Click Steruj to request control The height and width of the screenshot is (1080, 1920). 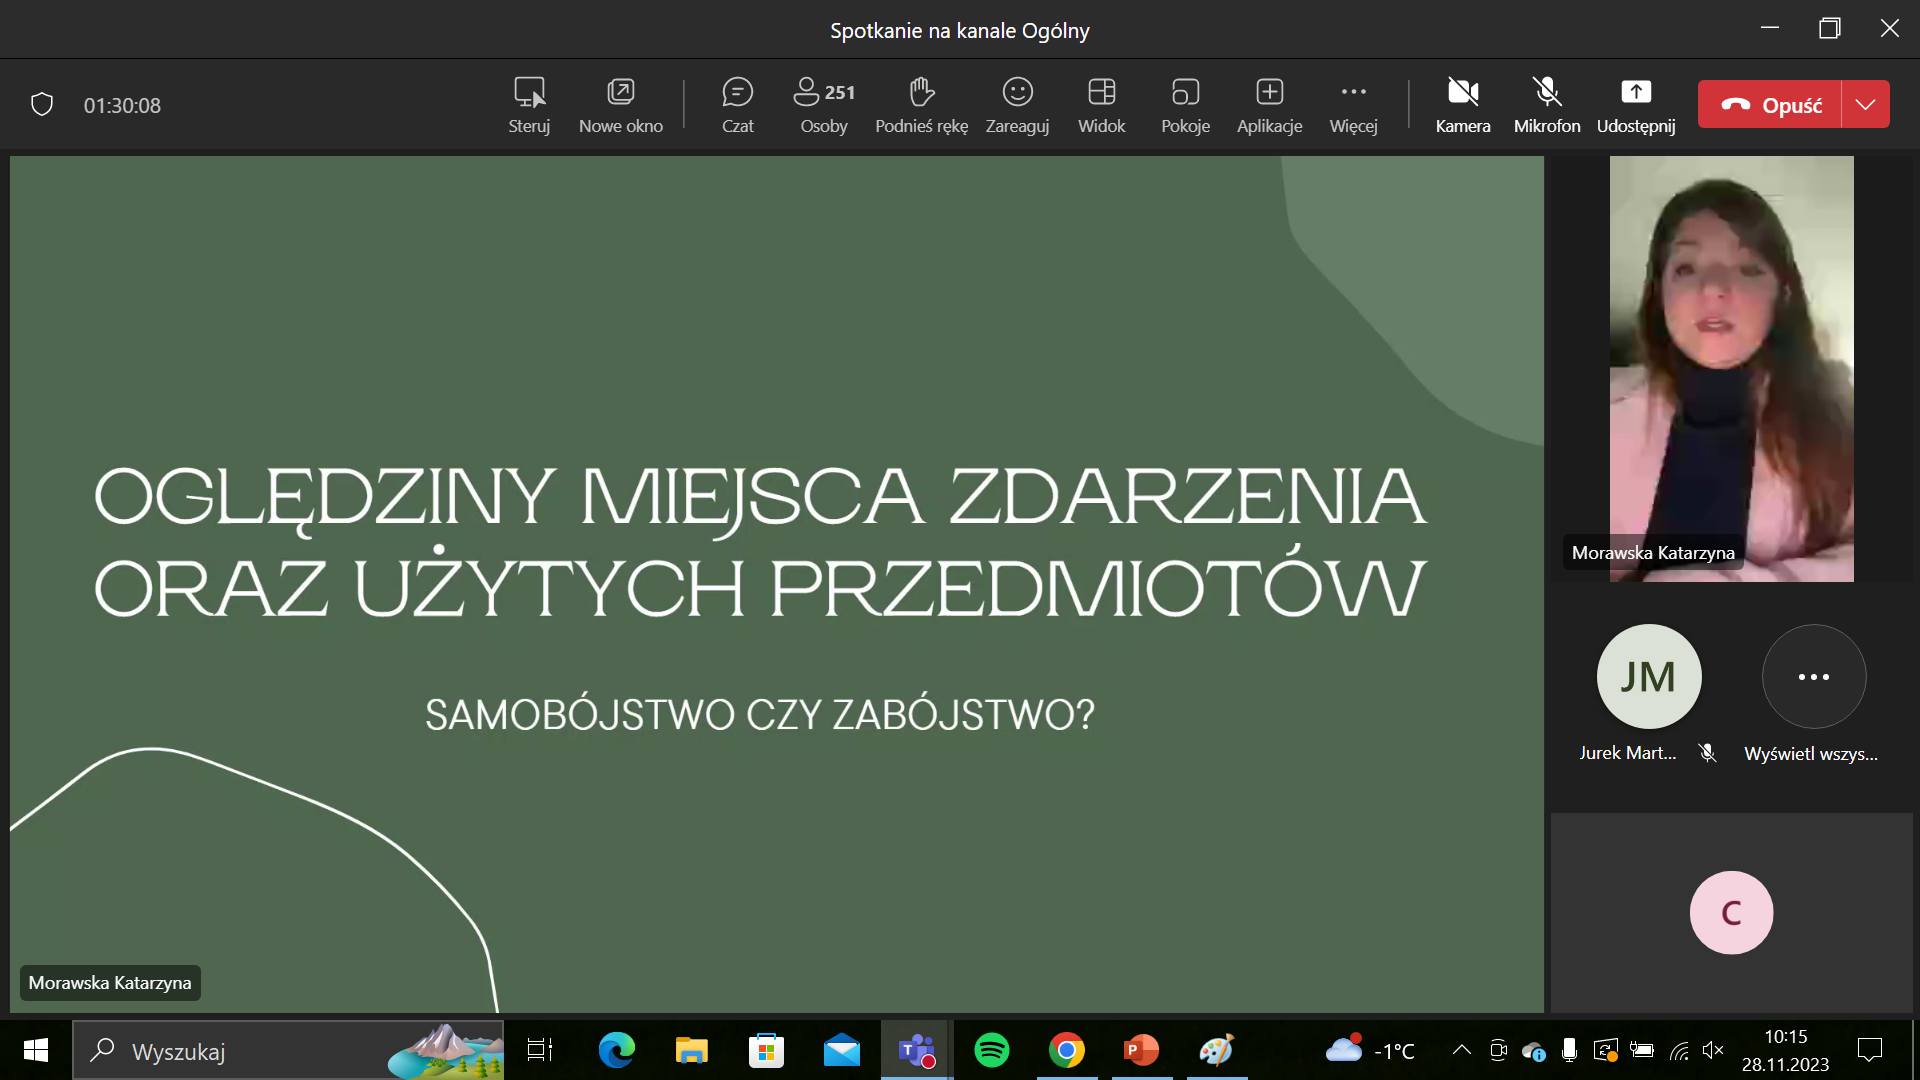click(x=529, y=104)
